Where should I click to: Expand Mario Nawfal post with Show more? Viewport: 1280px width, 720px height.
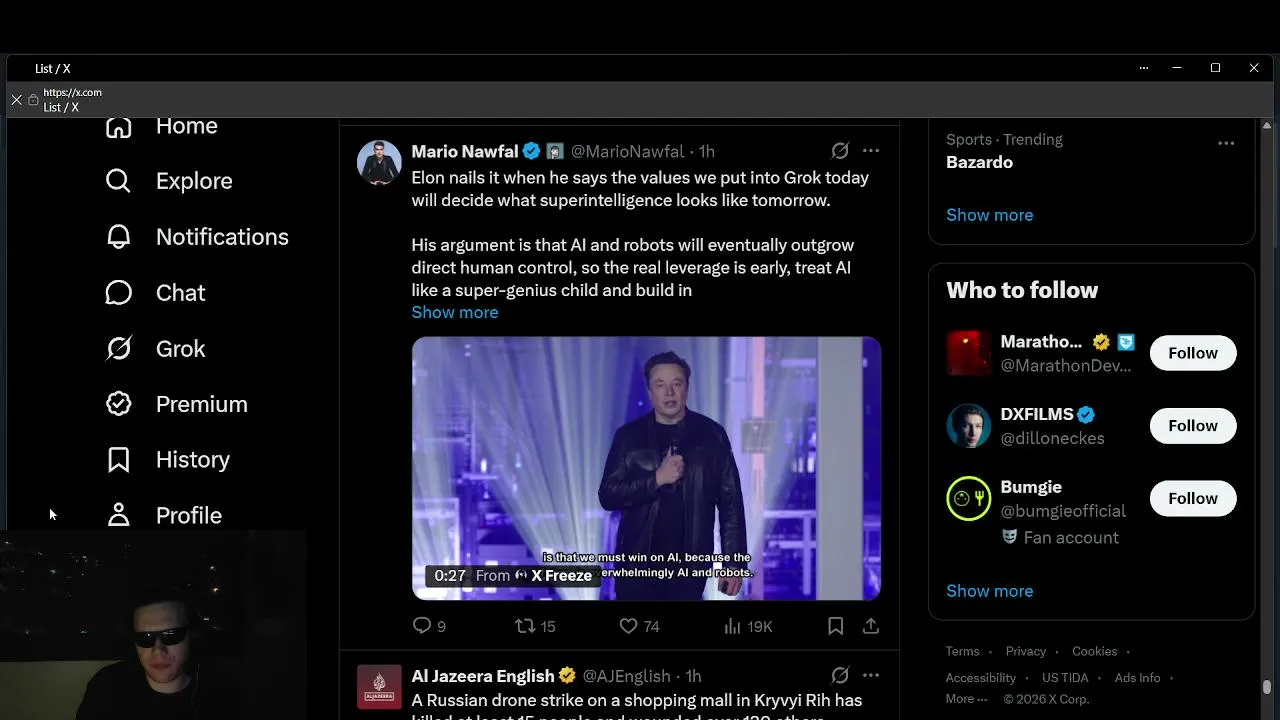455,312
